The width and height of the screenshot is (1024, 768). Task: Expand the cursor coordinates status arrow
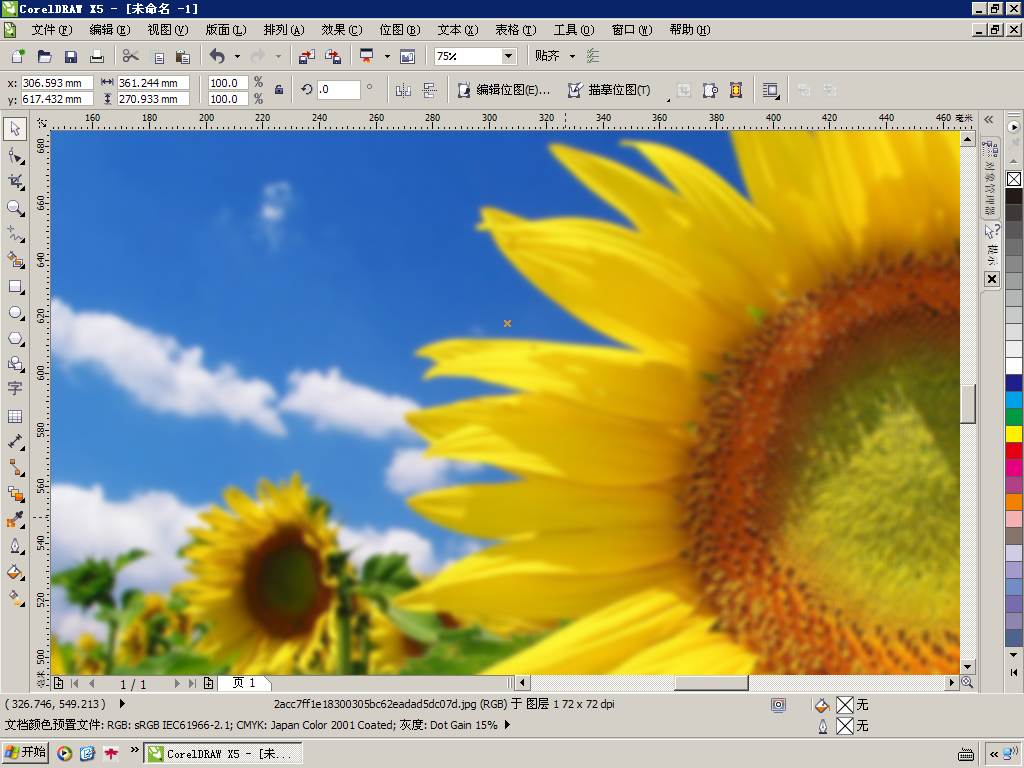pos(121,704)
